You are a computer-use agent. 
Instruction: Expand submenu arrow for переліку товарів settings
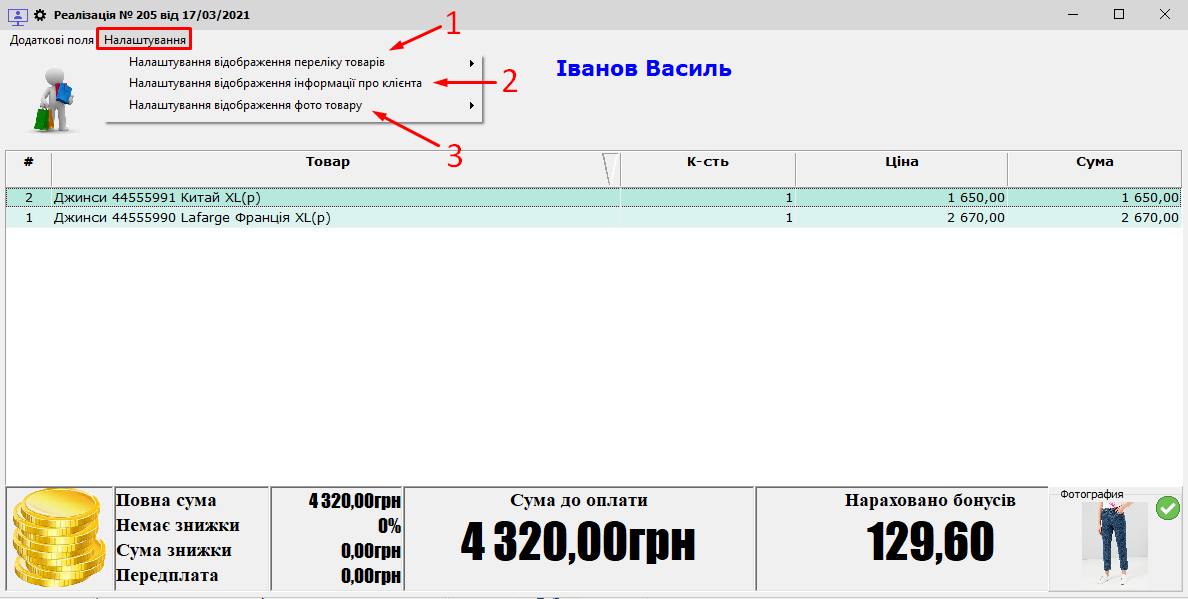(x=471, y=63)
